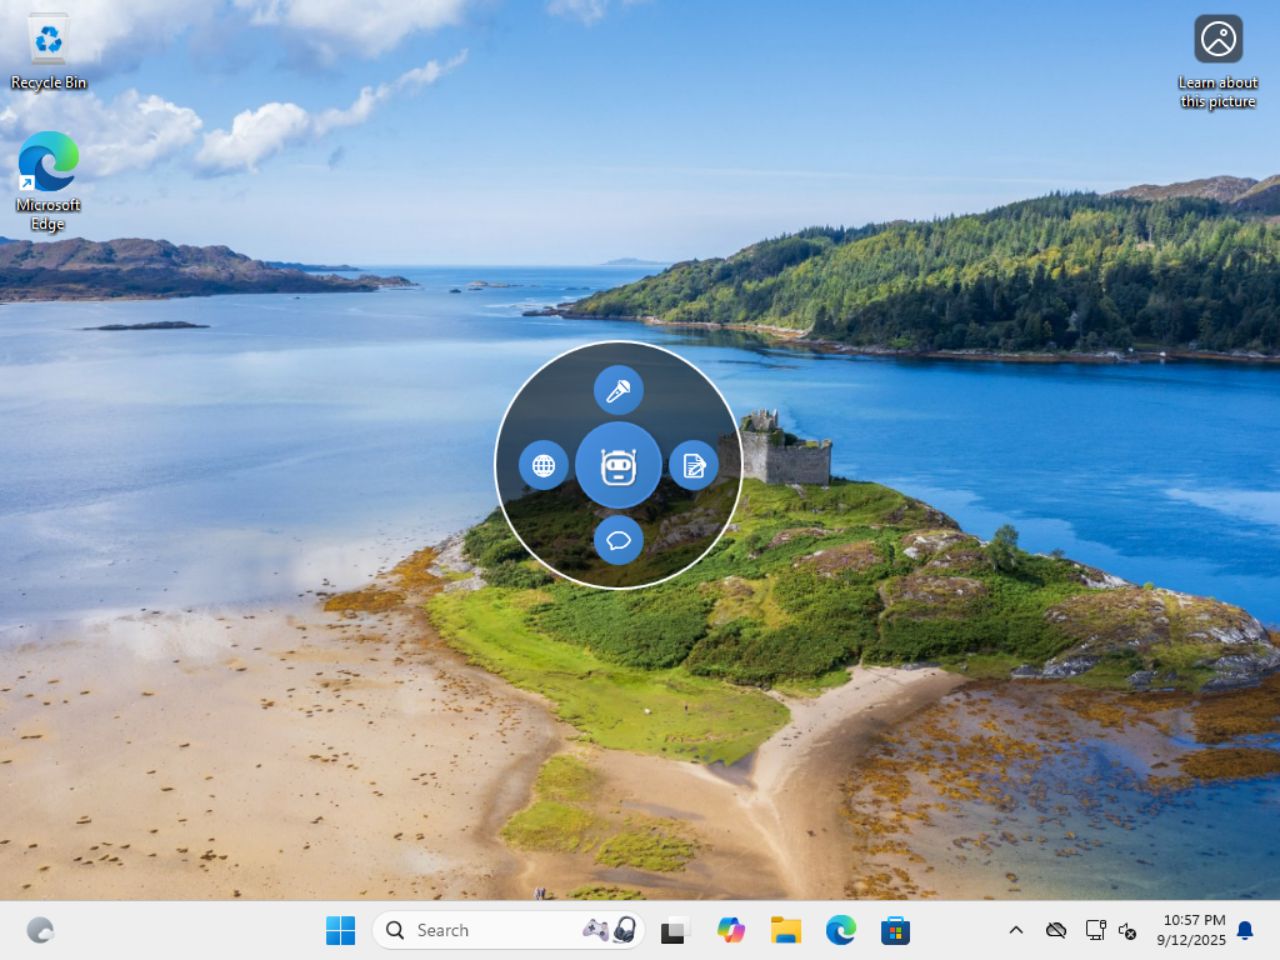The width and height of the screenshot is (1280, 960).
Task: Open notifications via the bell icon
Action: tap(1245, 930)
